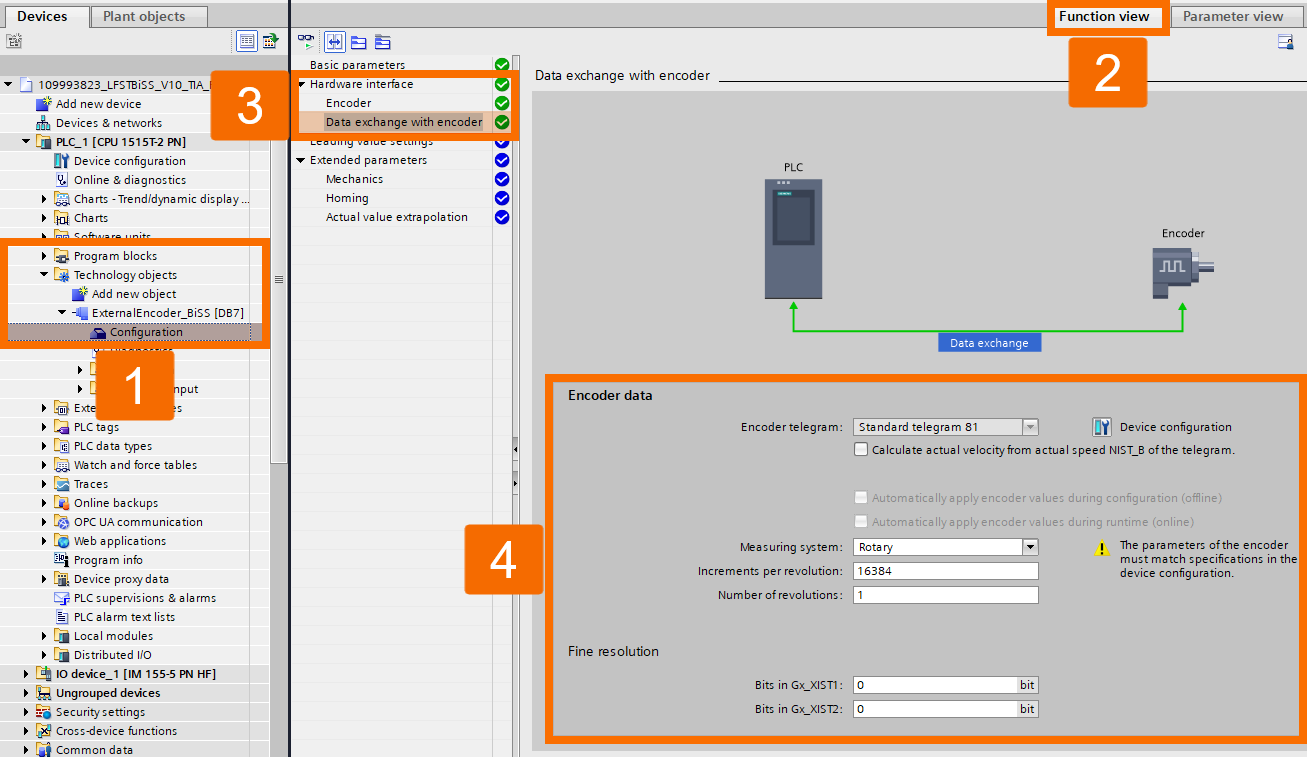Click the project tree options icon at far left
The height and width of the screenshot is (757, 1307).
tap(14, 41)
